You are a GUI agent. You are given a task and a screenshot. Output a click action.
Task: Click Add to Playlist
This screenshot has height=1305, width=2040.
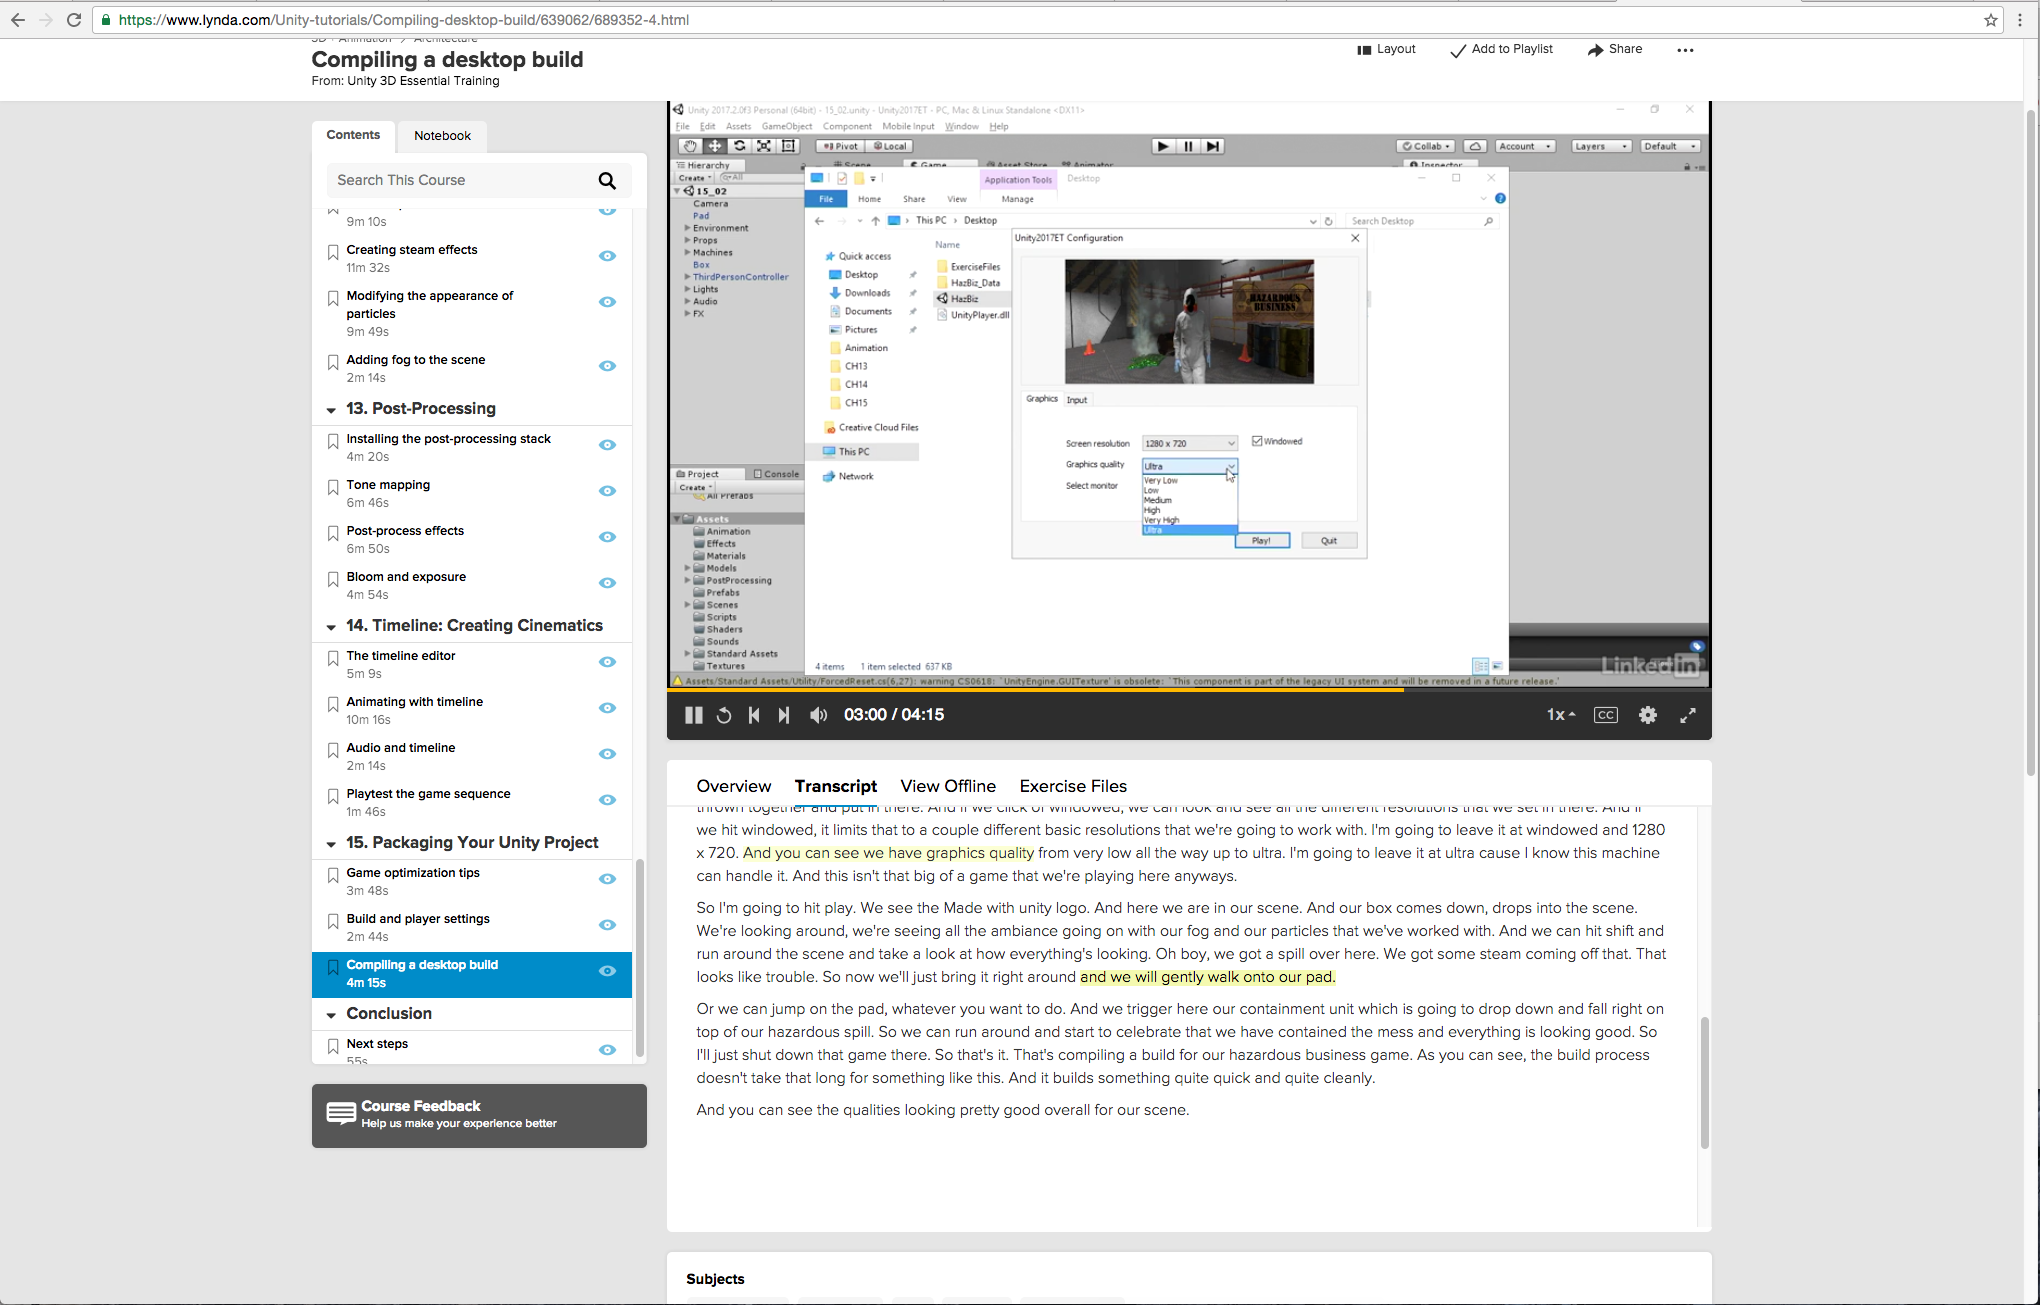pos(1501,49)
